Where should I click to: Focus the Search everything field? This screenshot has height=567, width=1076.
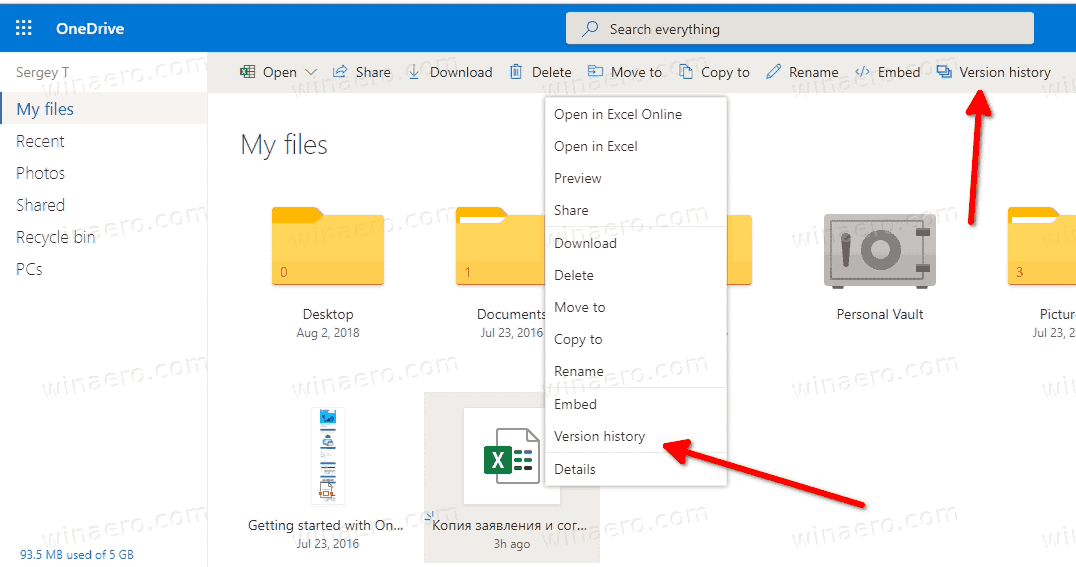(x=799, y=29)
